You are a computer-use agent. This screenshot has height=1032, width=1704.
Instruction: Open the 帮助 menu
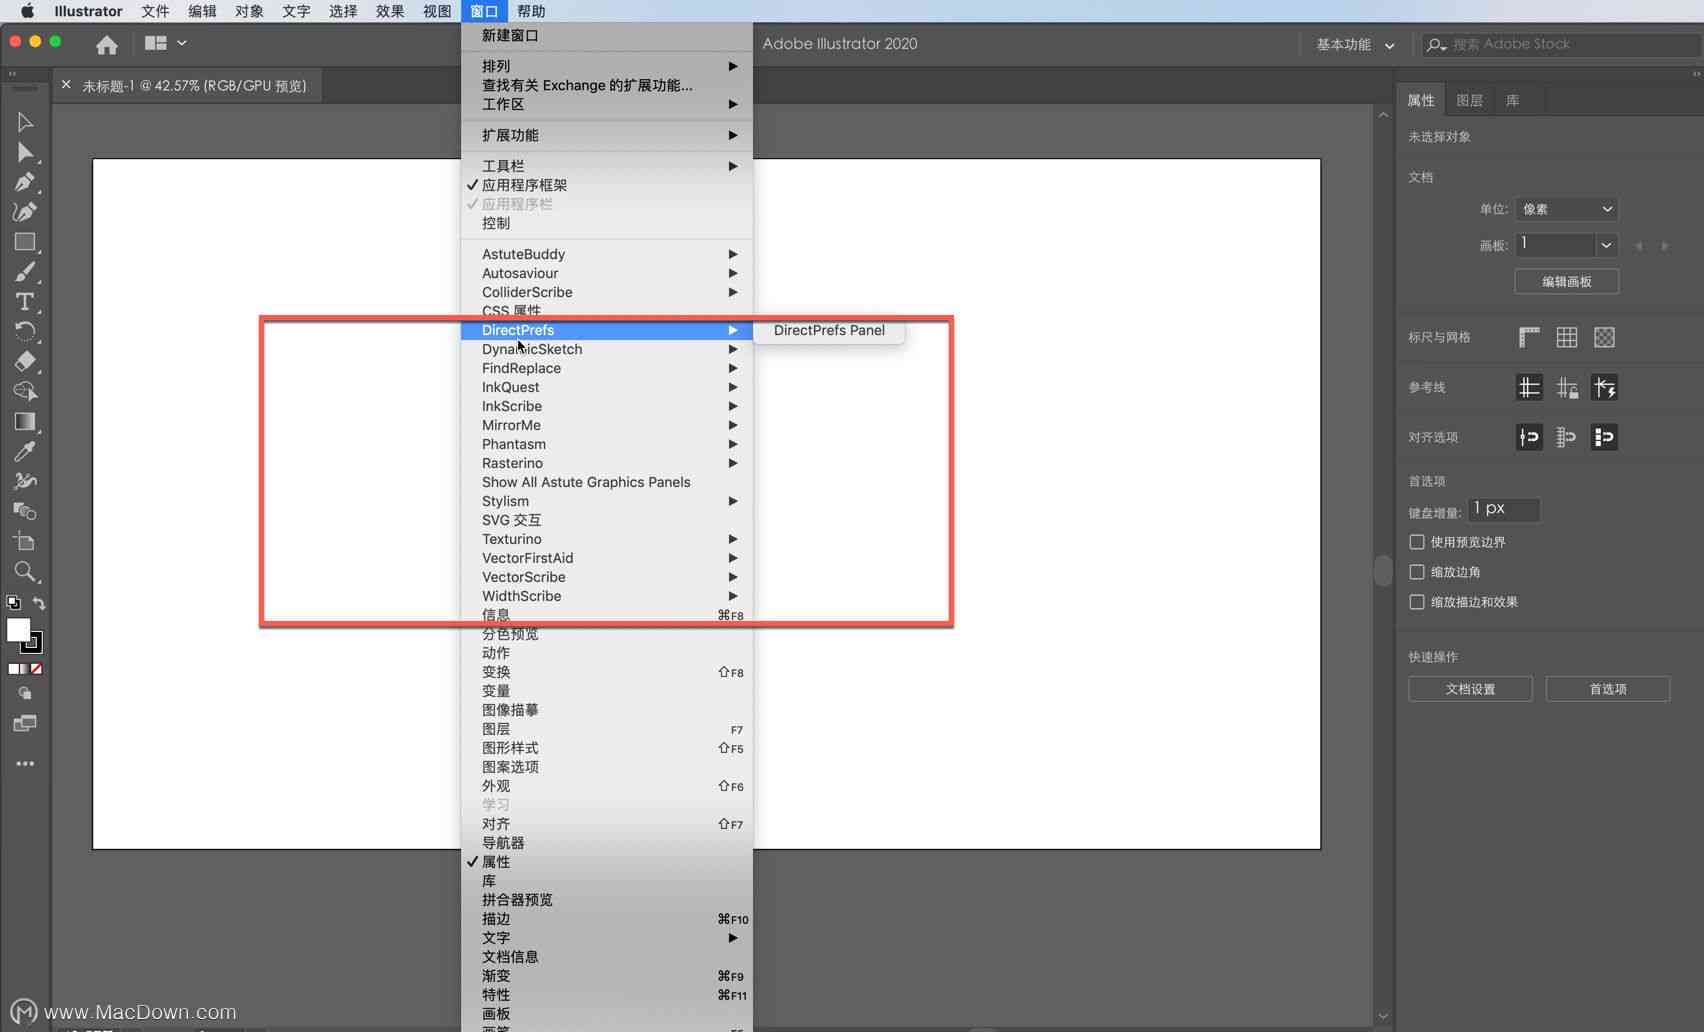531,11
